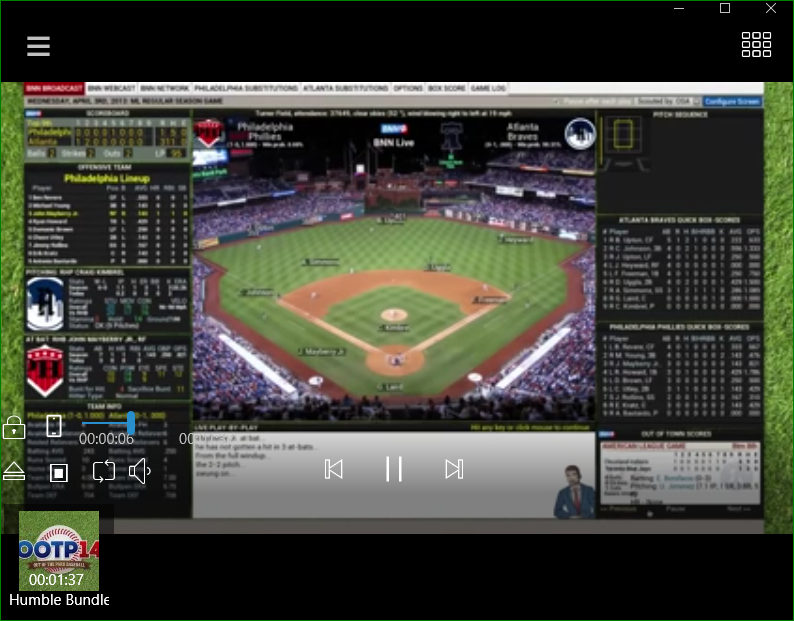Skip to the next track

(x=454, y=469)
